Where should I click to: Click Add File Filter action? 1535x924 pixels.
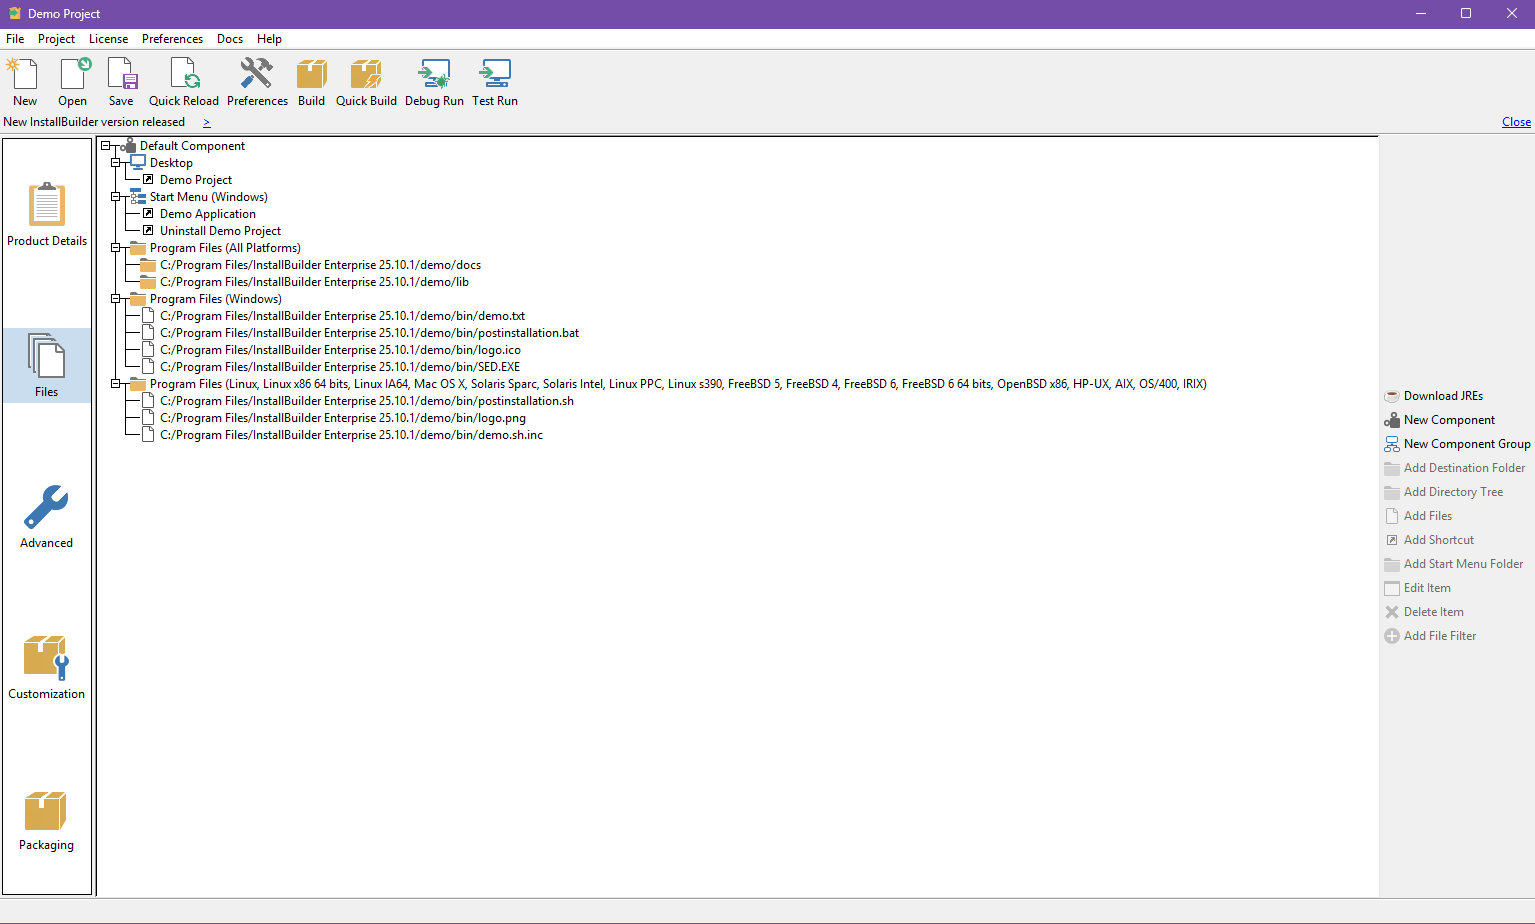point(1430,636)
